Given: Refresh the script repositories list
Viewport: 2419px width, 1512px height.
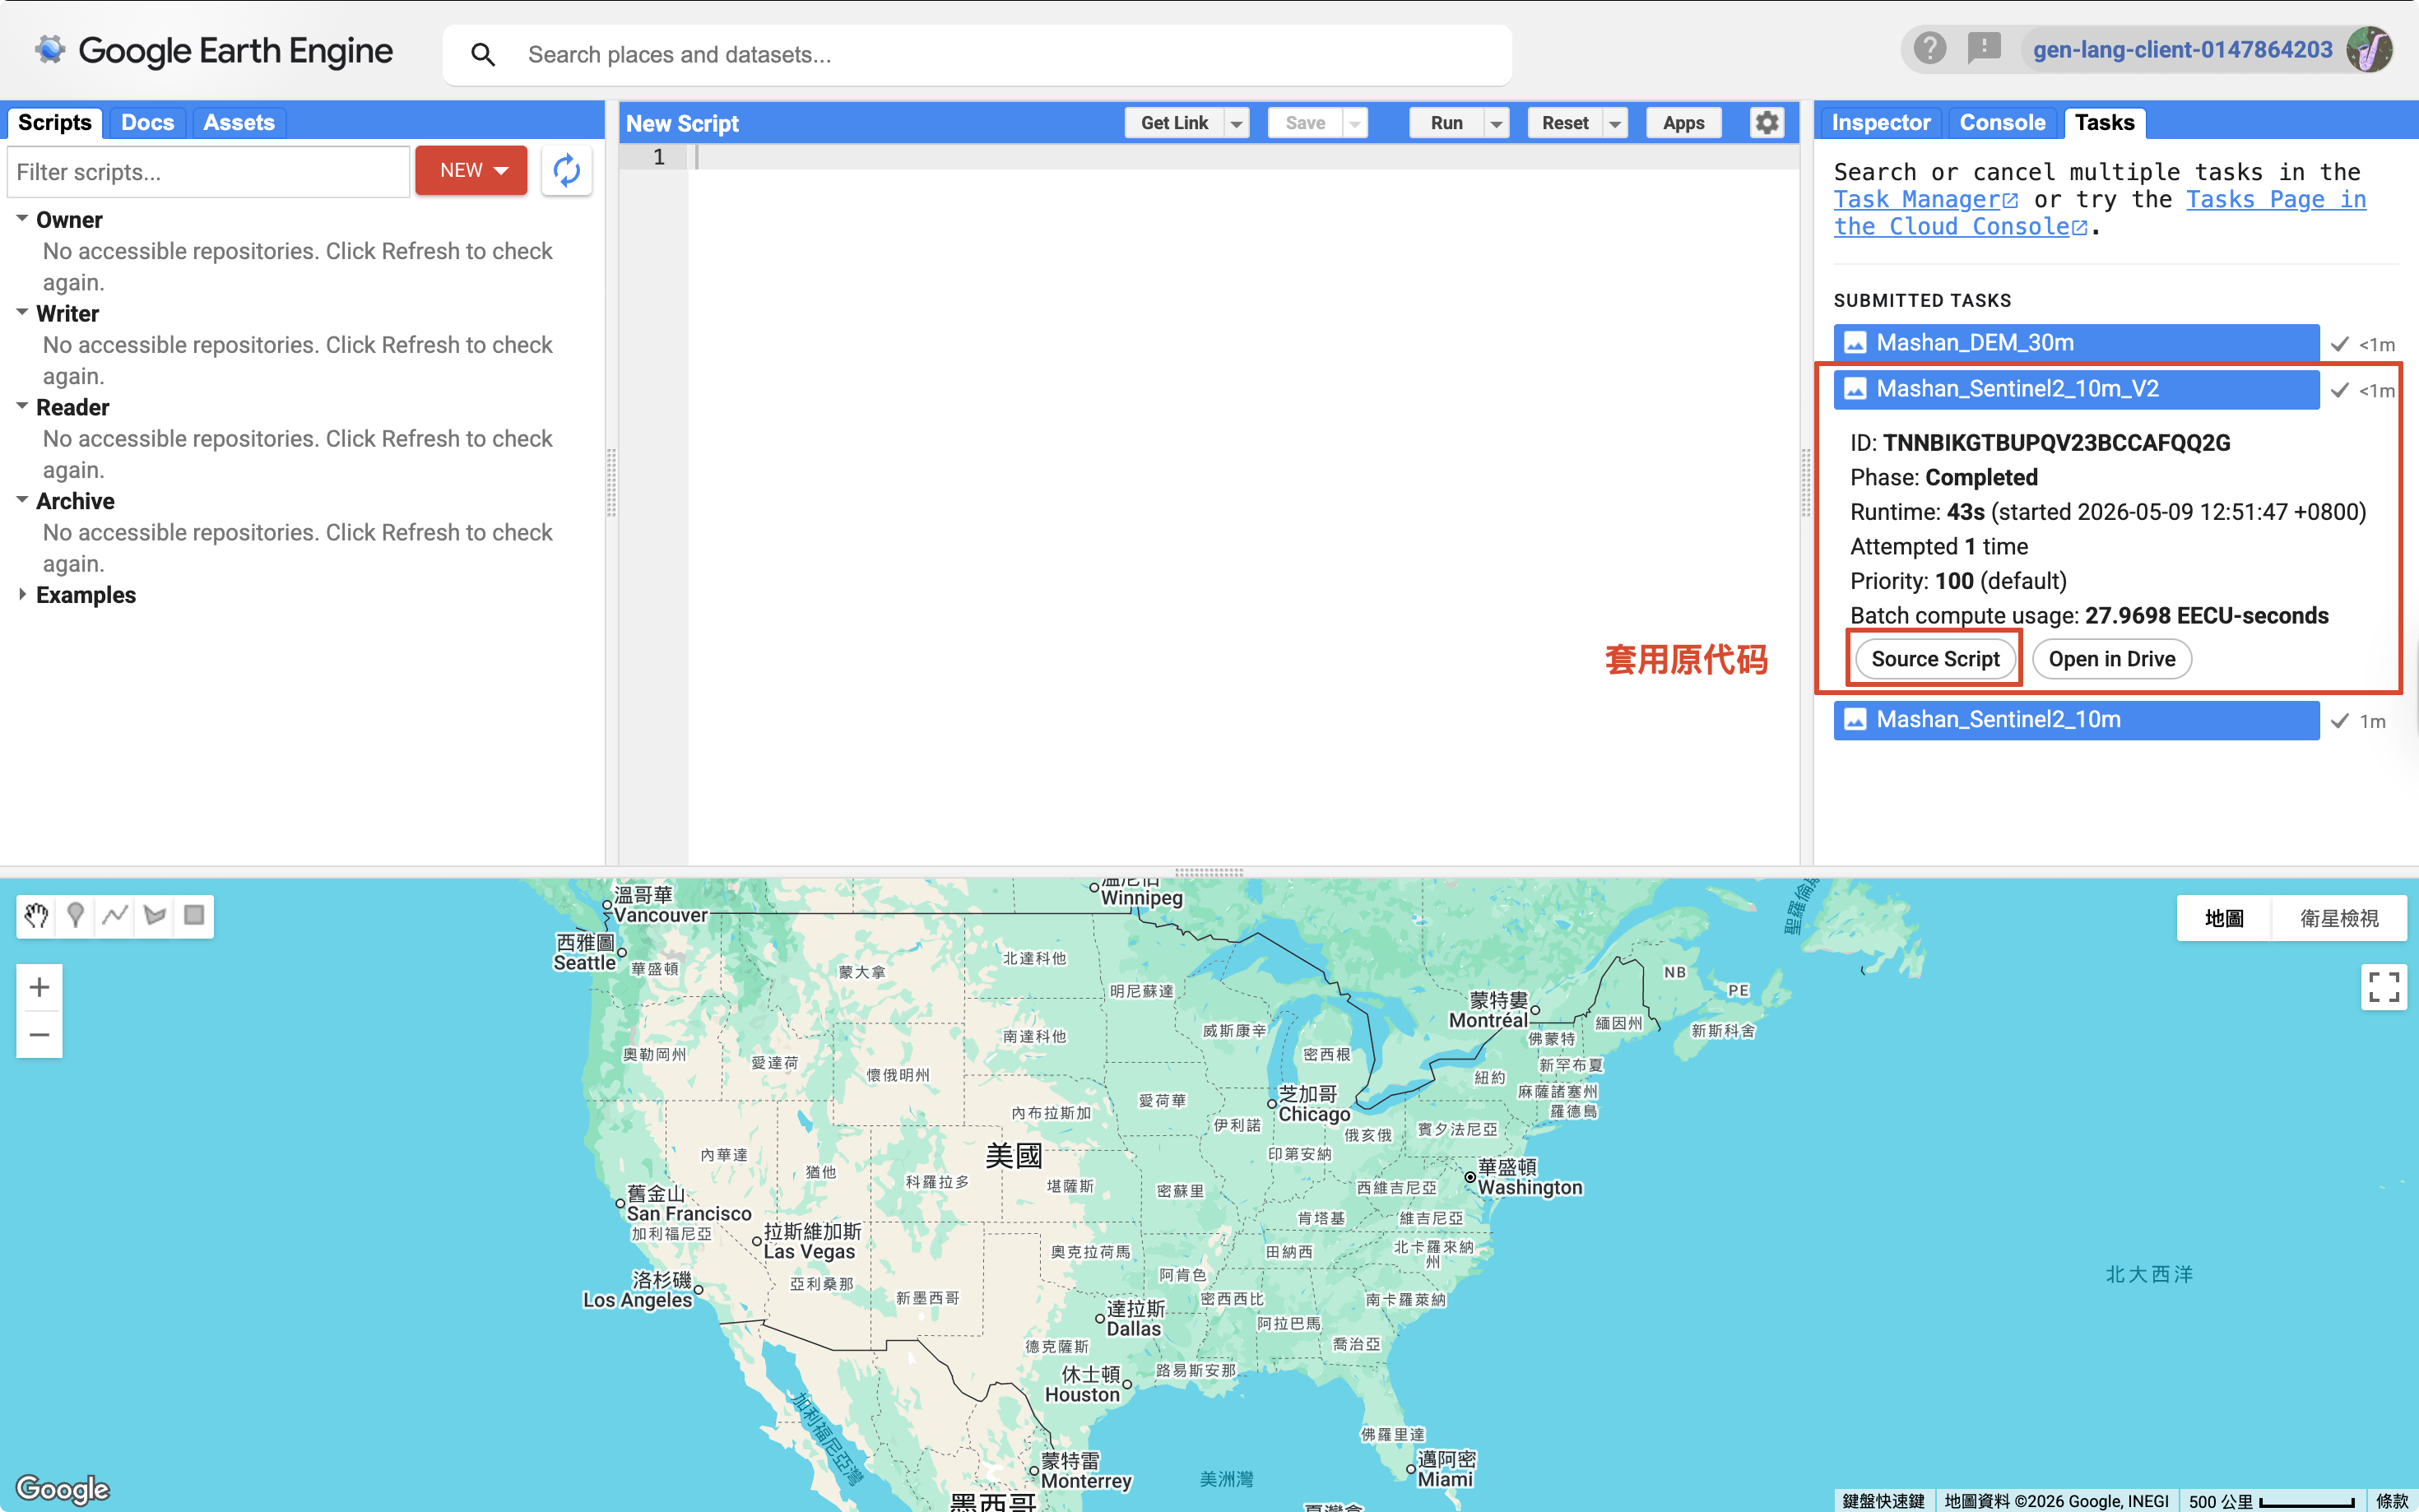Looking at the screenshot, I should pyautogui.click(x=566, y=171).
